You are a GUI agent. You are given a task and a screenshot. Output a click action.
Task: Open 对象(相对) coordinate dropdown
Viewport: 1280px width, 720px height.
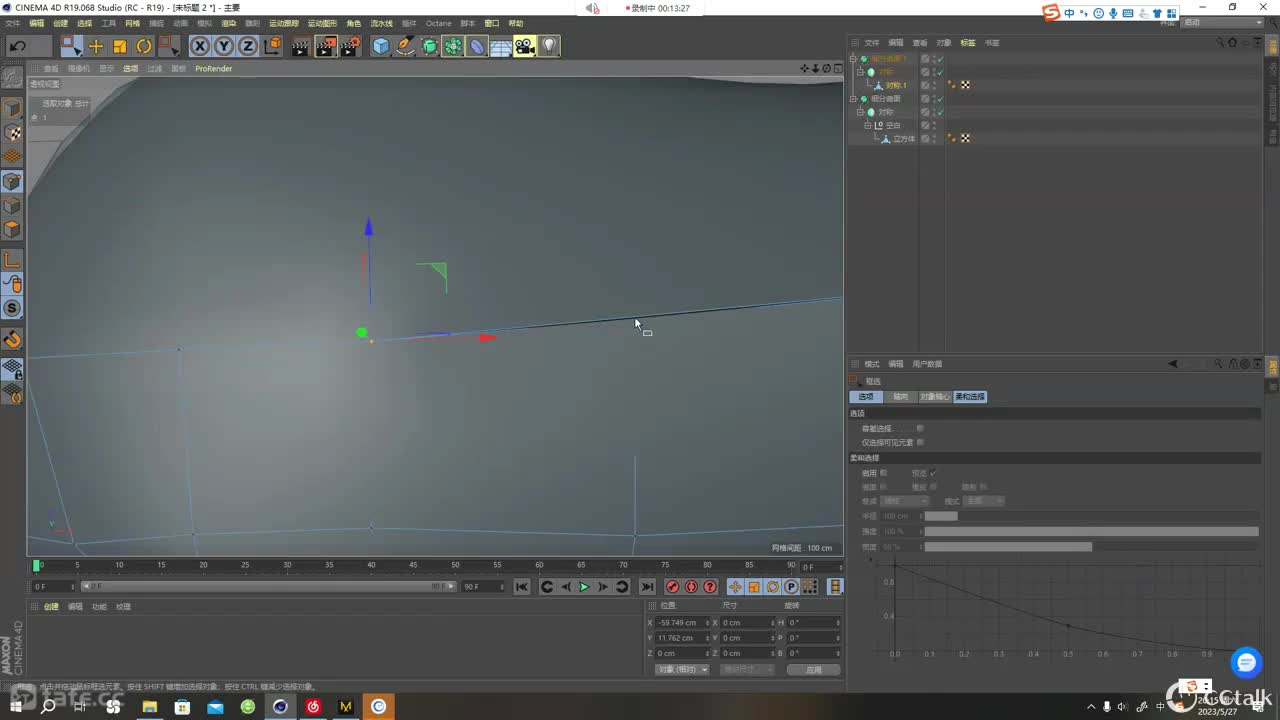[x=682, y=669]
